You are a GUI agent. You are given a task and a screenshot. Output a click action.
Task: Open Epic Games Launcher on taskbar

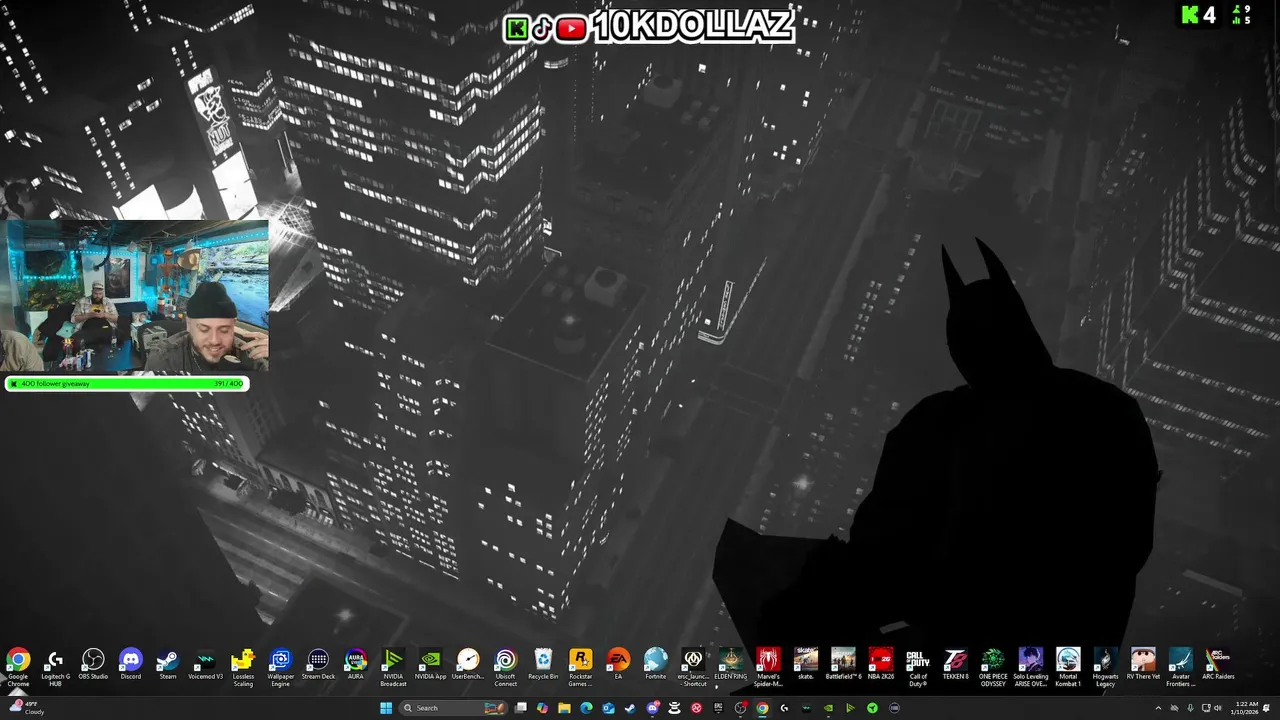click(x=718, y=708)
